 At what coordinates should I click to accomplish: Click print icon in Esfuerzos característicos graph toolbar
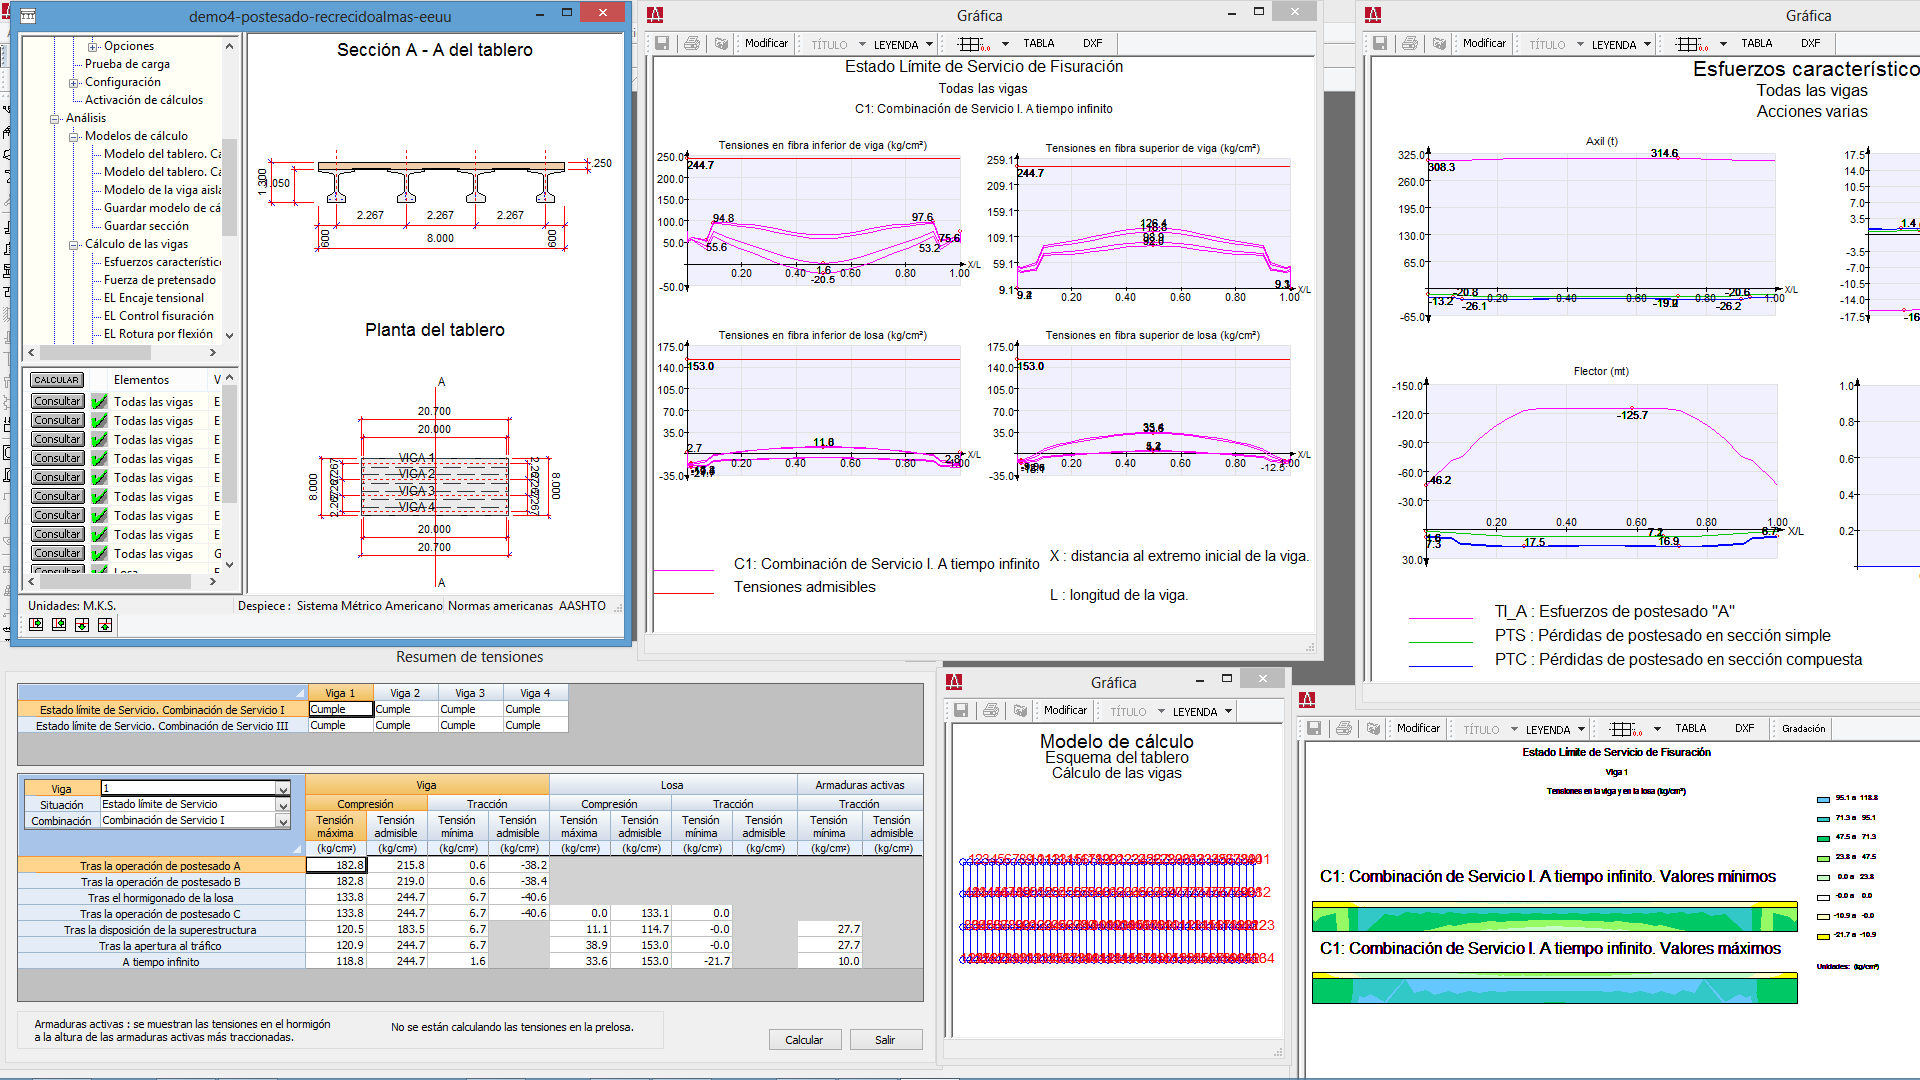pyautogui.click(x=1410, y=43)
